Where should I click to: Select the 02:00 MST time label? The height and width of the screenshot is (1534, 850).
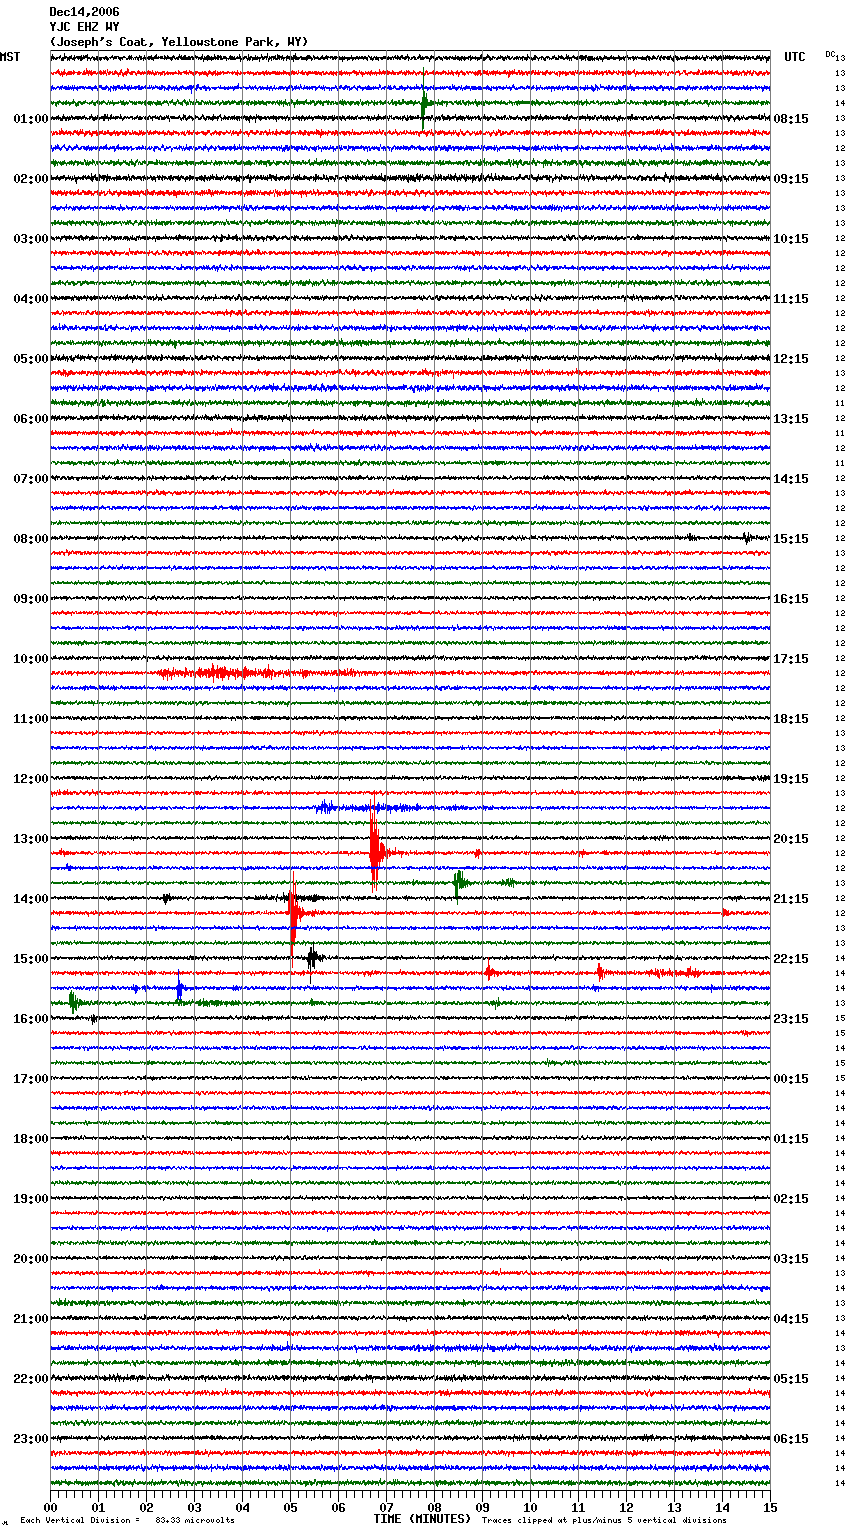point(30,179)
